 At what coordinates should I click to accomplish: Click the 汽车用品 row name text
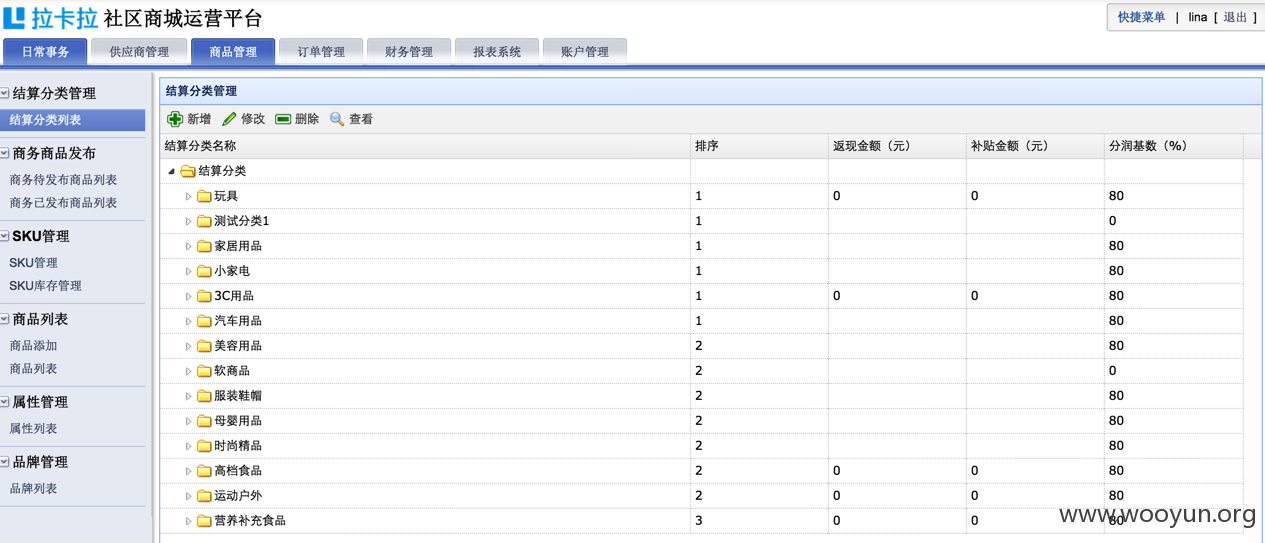238,321
